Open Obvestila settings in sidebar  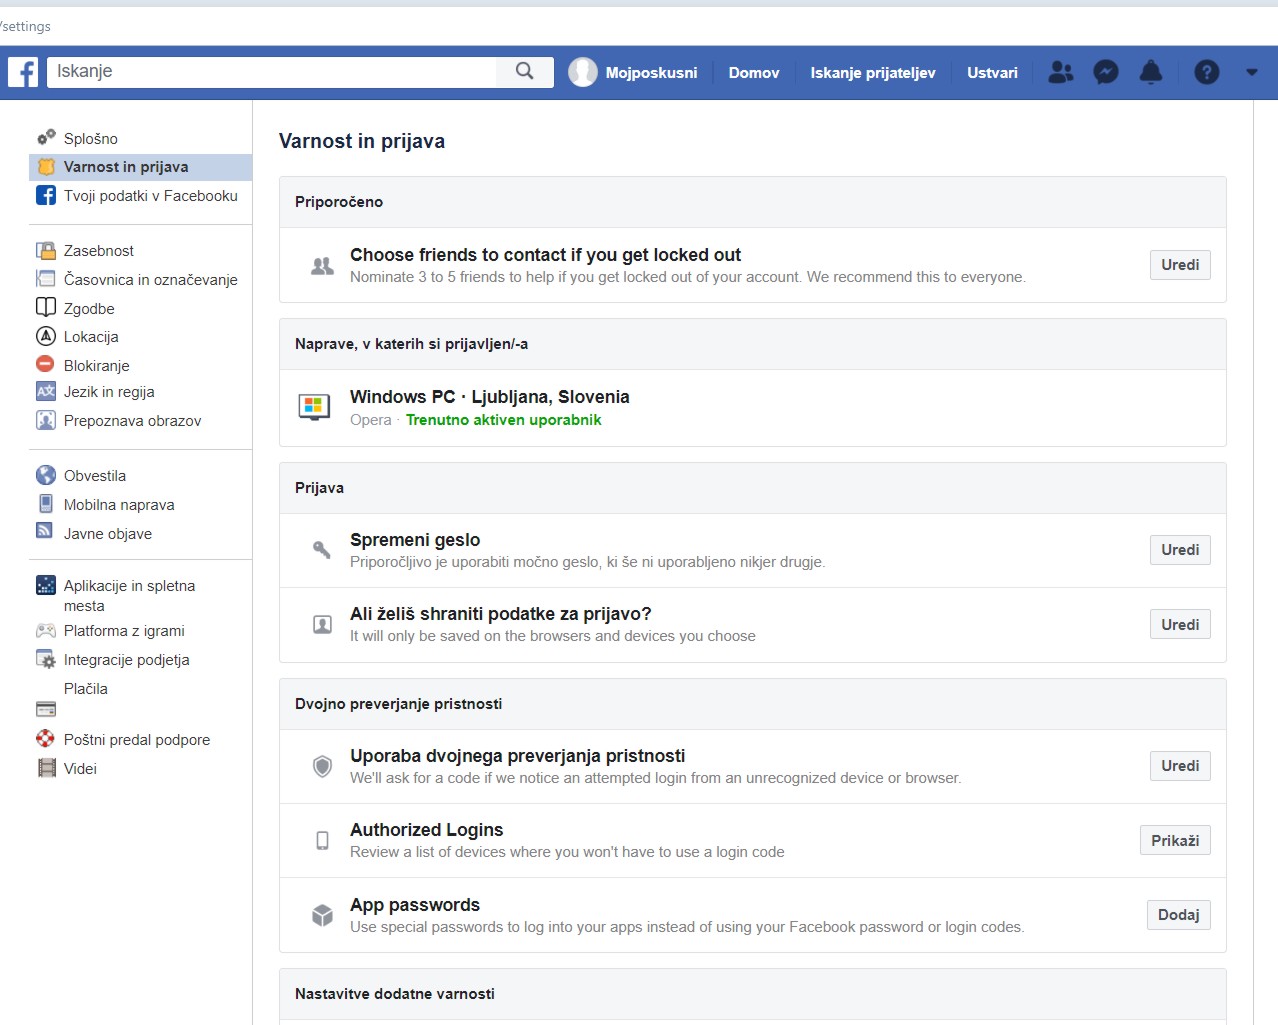tap(94, 476)
